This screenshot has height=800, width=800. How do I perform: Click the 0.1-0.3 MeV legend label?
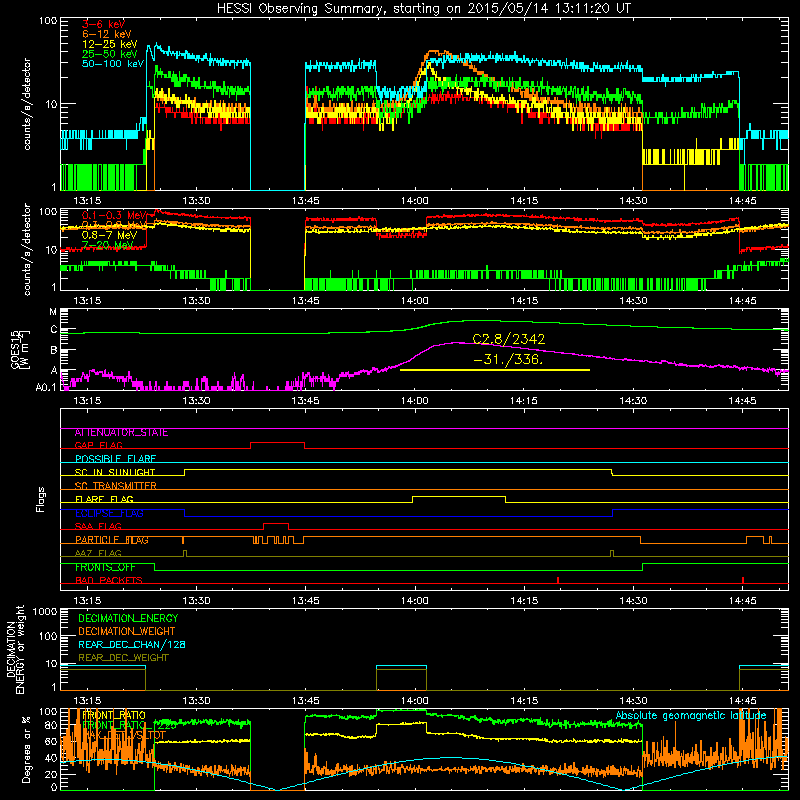113,216
